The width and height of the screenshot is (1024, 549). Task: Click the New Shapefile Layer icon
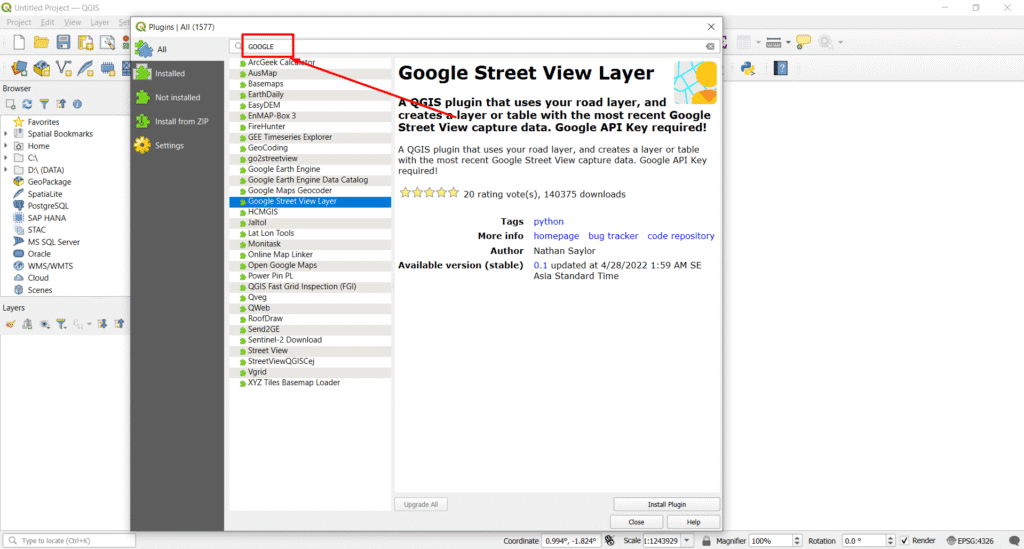(63, 68)
